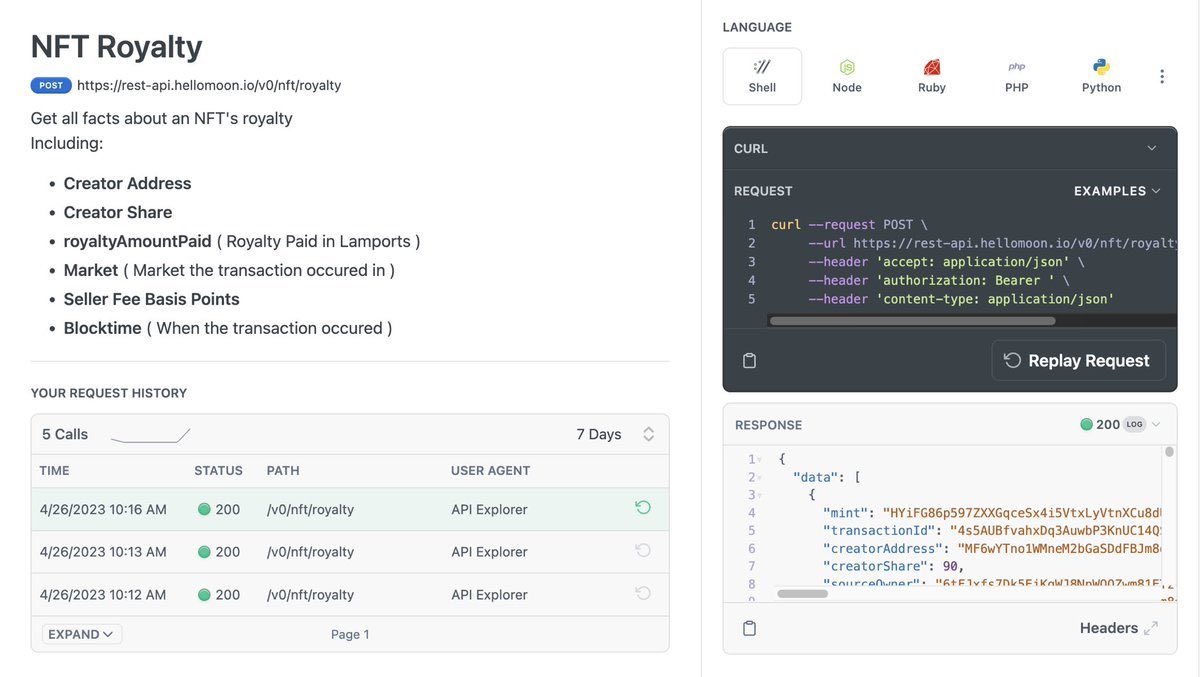Copy the cURL request to clipboard

(749, 361)
